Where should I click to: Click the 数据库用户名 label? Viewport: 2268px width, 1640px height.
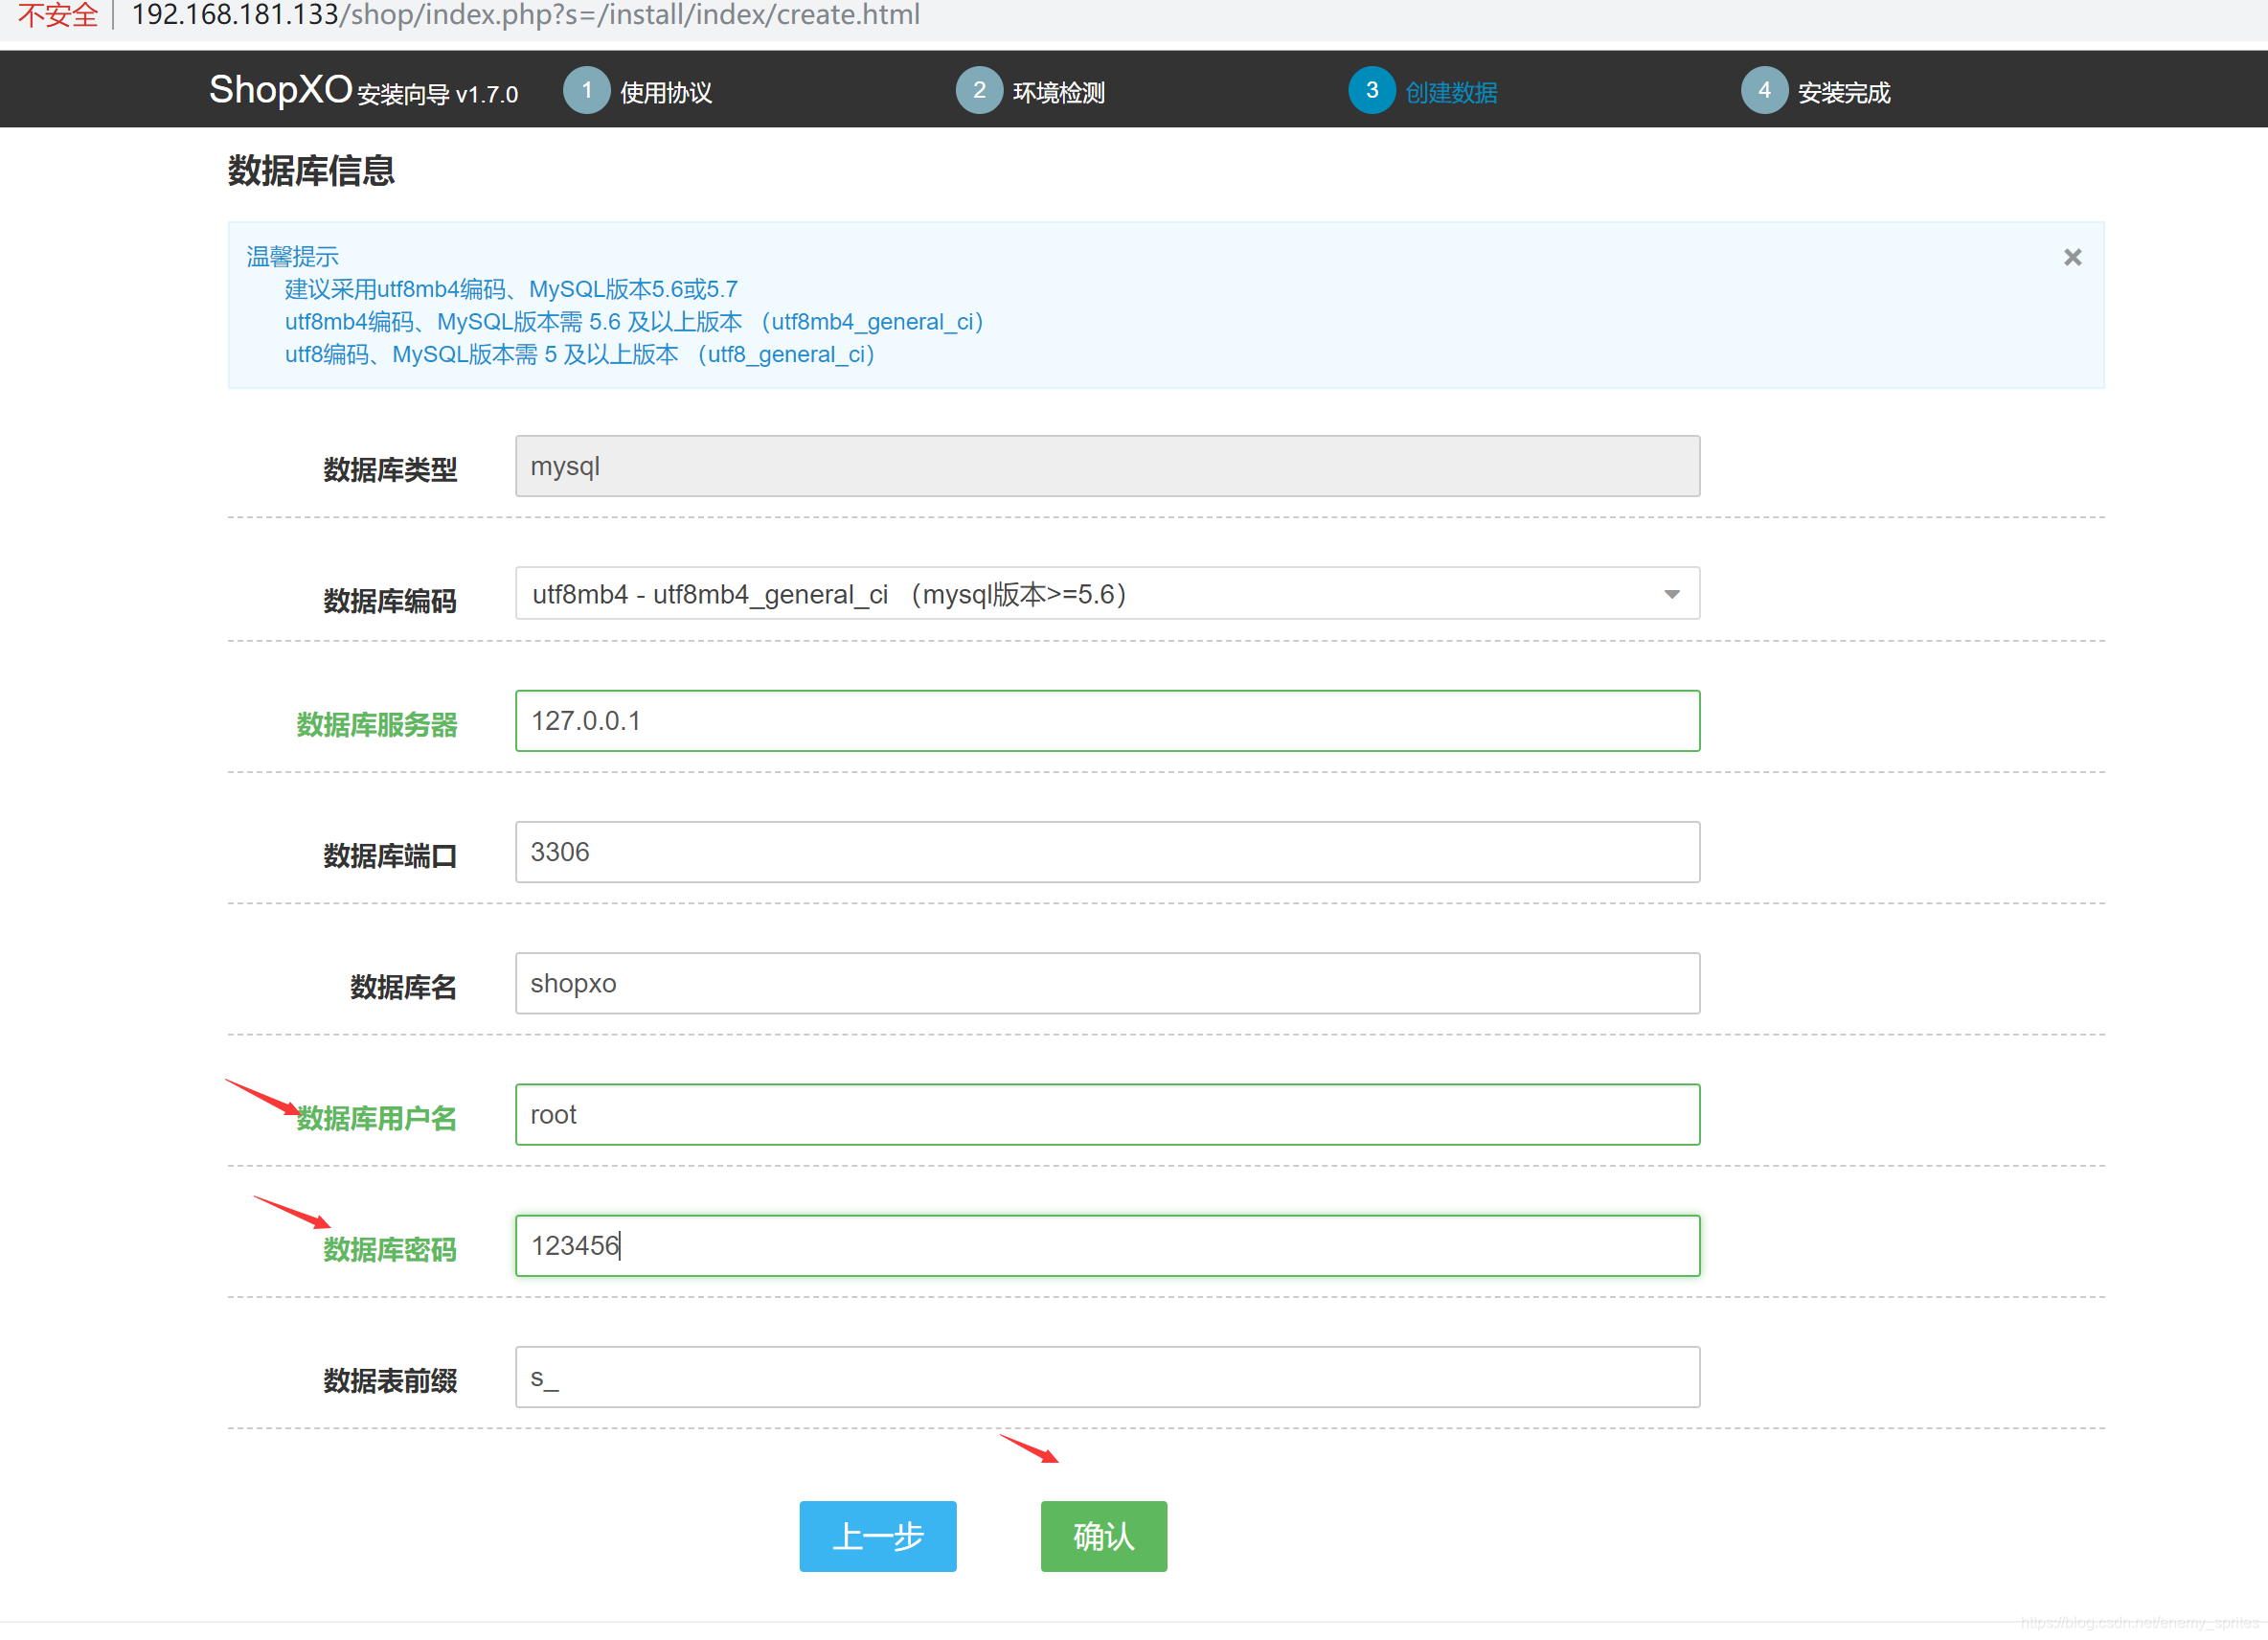[377, 1118]
